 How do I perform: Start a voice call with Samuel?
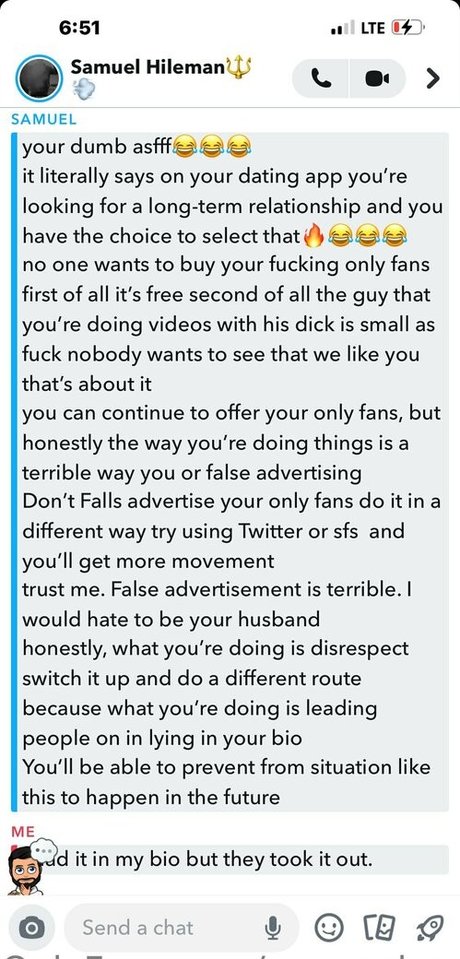321,78
